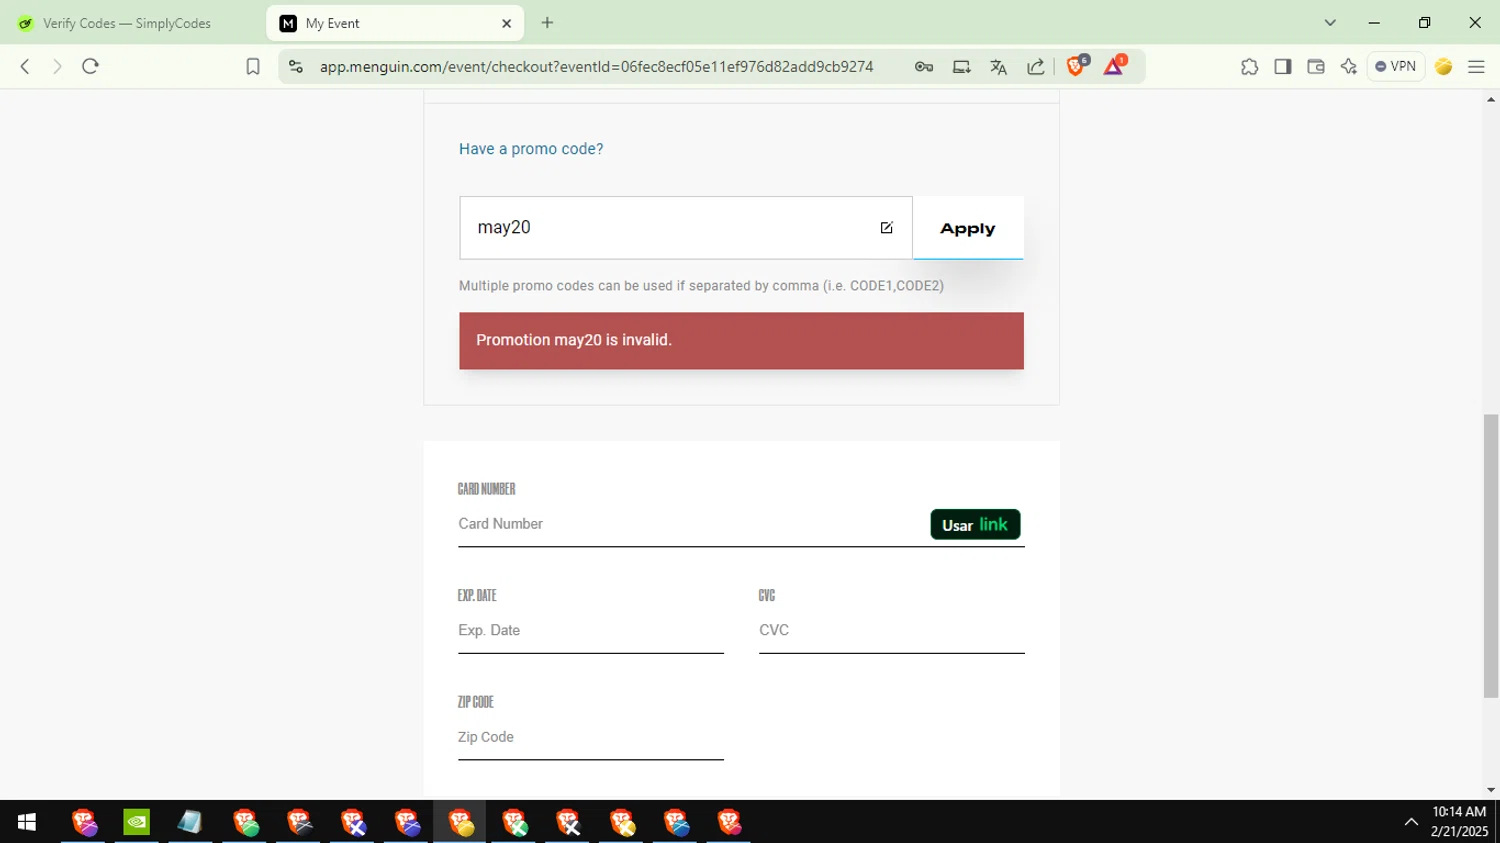Image resolution: width=1500 pixels, height=843 pixels.
Task: Click the Exp. Date input field
Action: [x=590, y=630]
